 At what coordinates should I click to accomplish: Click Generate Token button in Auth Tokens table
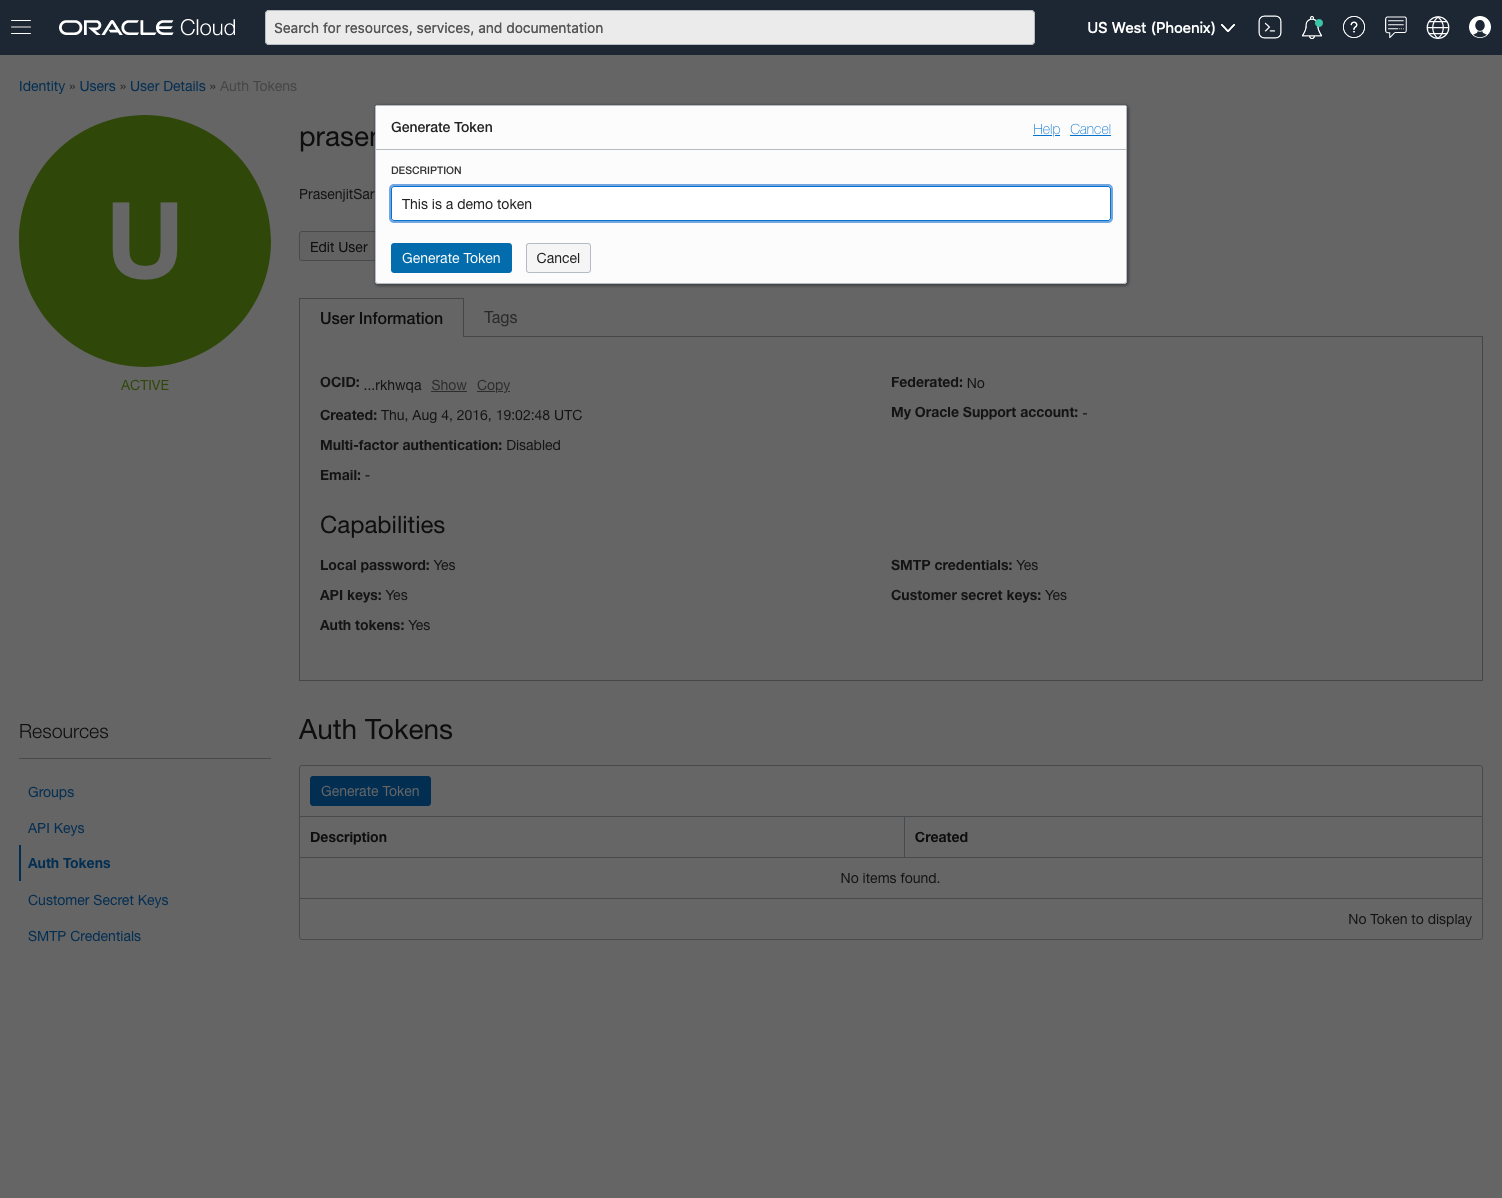click(x=370, y=791)
